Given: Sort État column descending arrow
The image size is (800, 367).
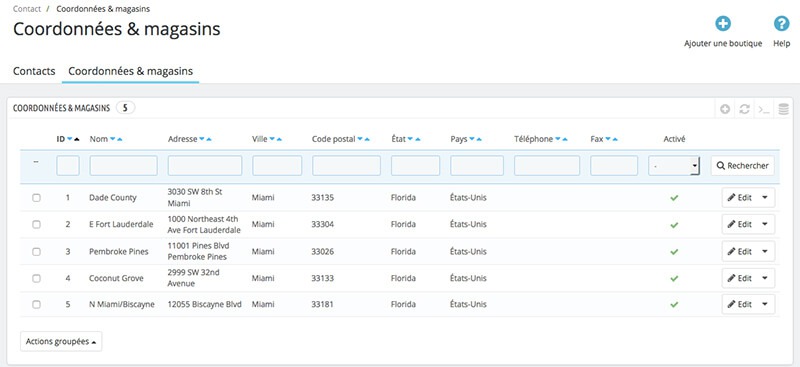Looking at the screenshot, I should 411,139.
